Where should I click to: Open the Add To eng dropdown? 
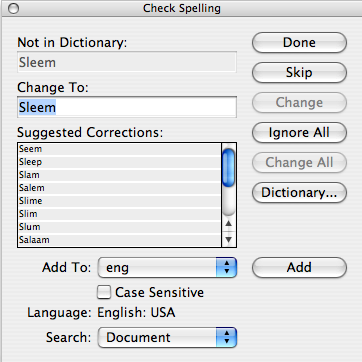click(167, 267)
